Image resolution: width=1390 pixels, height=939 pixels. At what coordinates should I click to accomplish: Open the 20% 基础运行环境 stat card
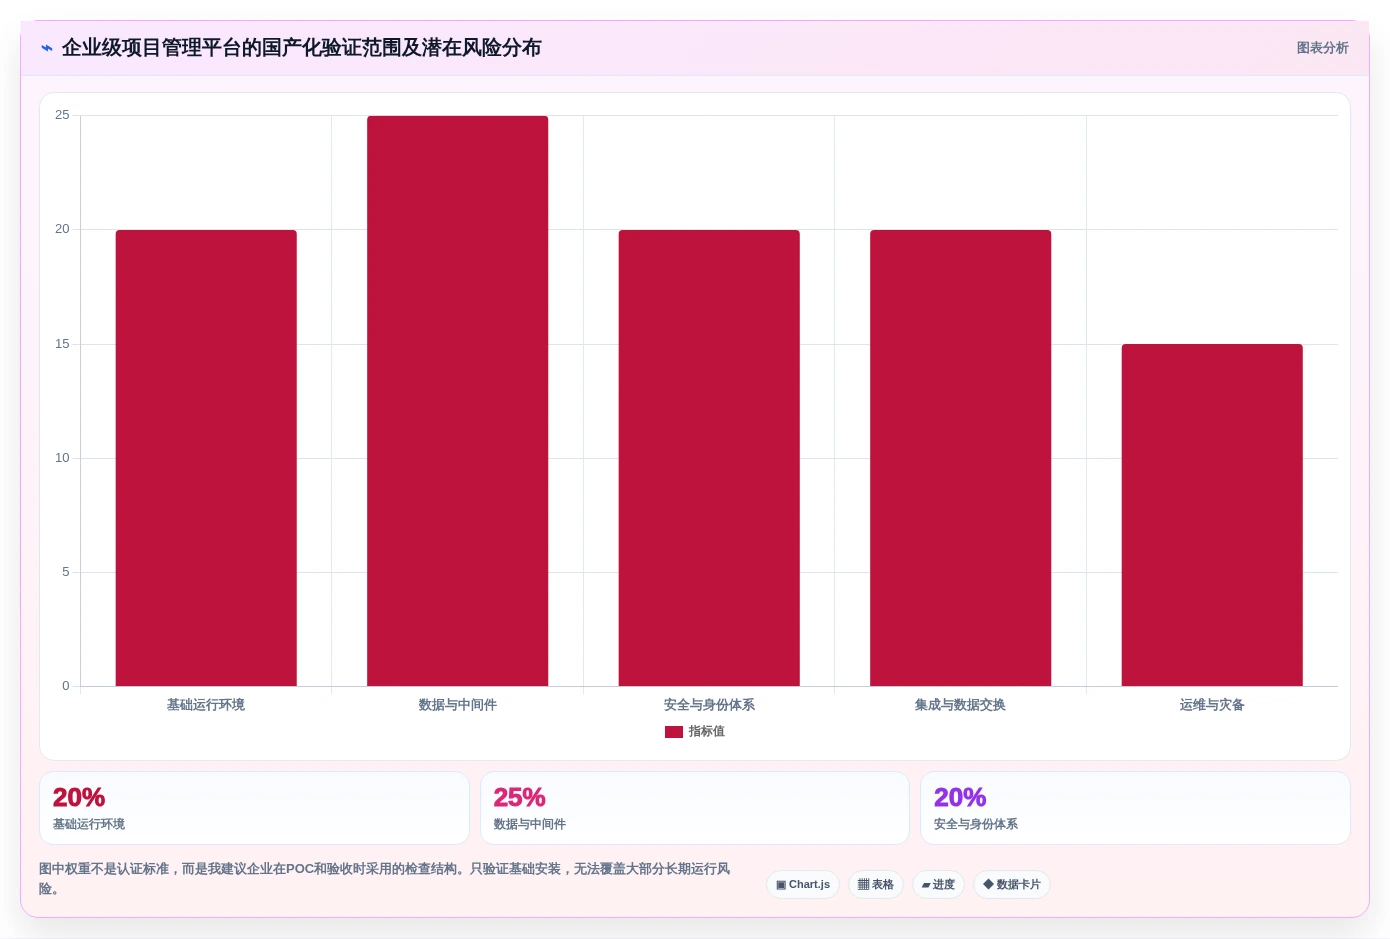tap(254, 808)
